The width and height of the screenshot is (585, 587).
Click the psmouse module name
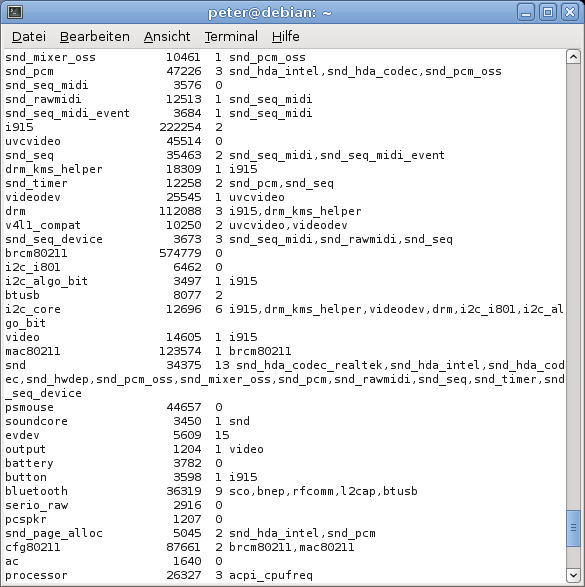point(30,407)
